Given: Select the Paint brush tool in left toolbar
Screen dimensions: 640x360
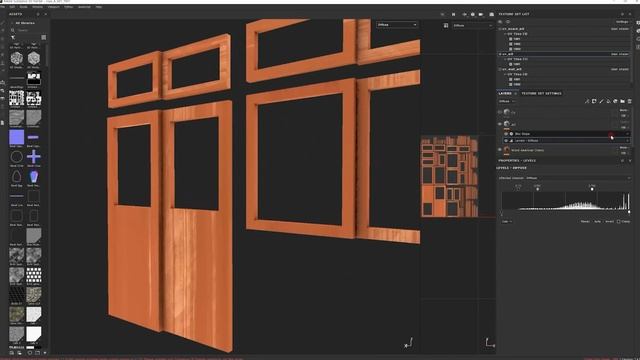Looking at the screenshot, I should coord(3,23).
